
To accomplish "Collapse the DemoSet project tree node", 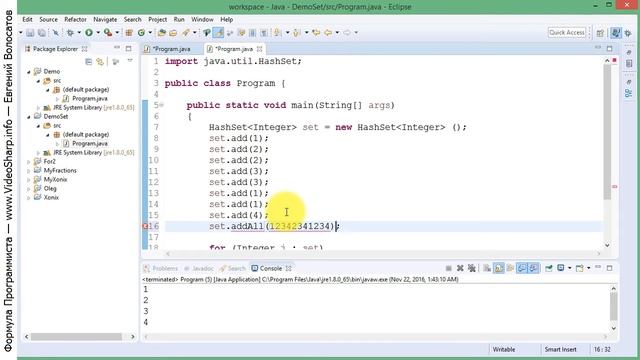I will (29, 117).
